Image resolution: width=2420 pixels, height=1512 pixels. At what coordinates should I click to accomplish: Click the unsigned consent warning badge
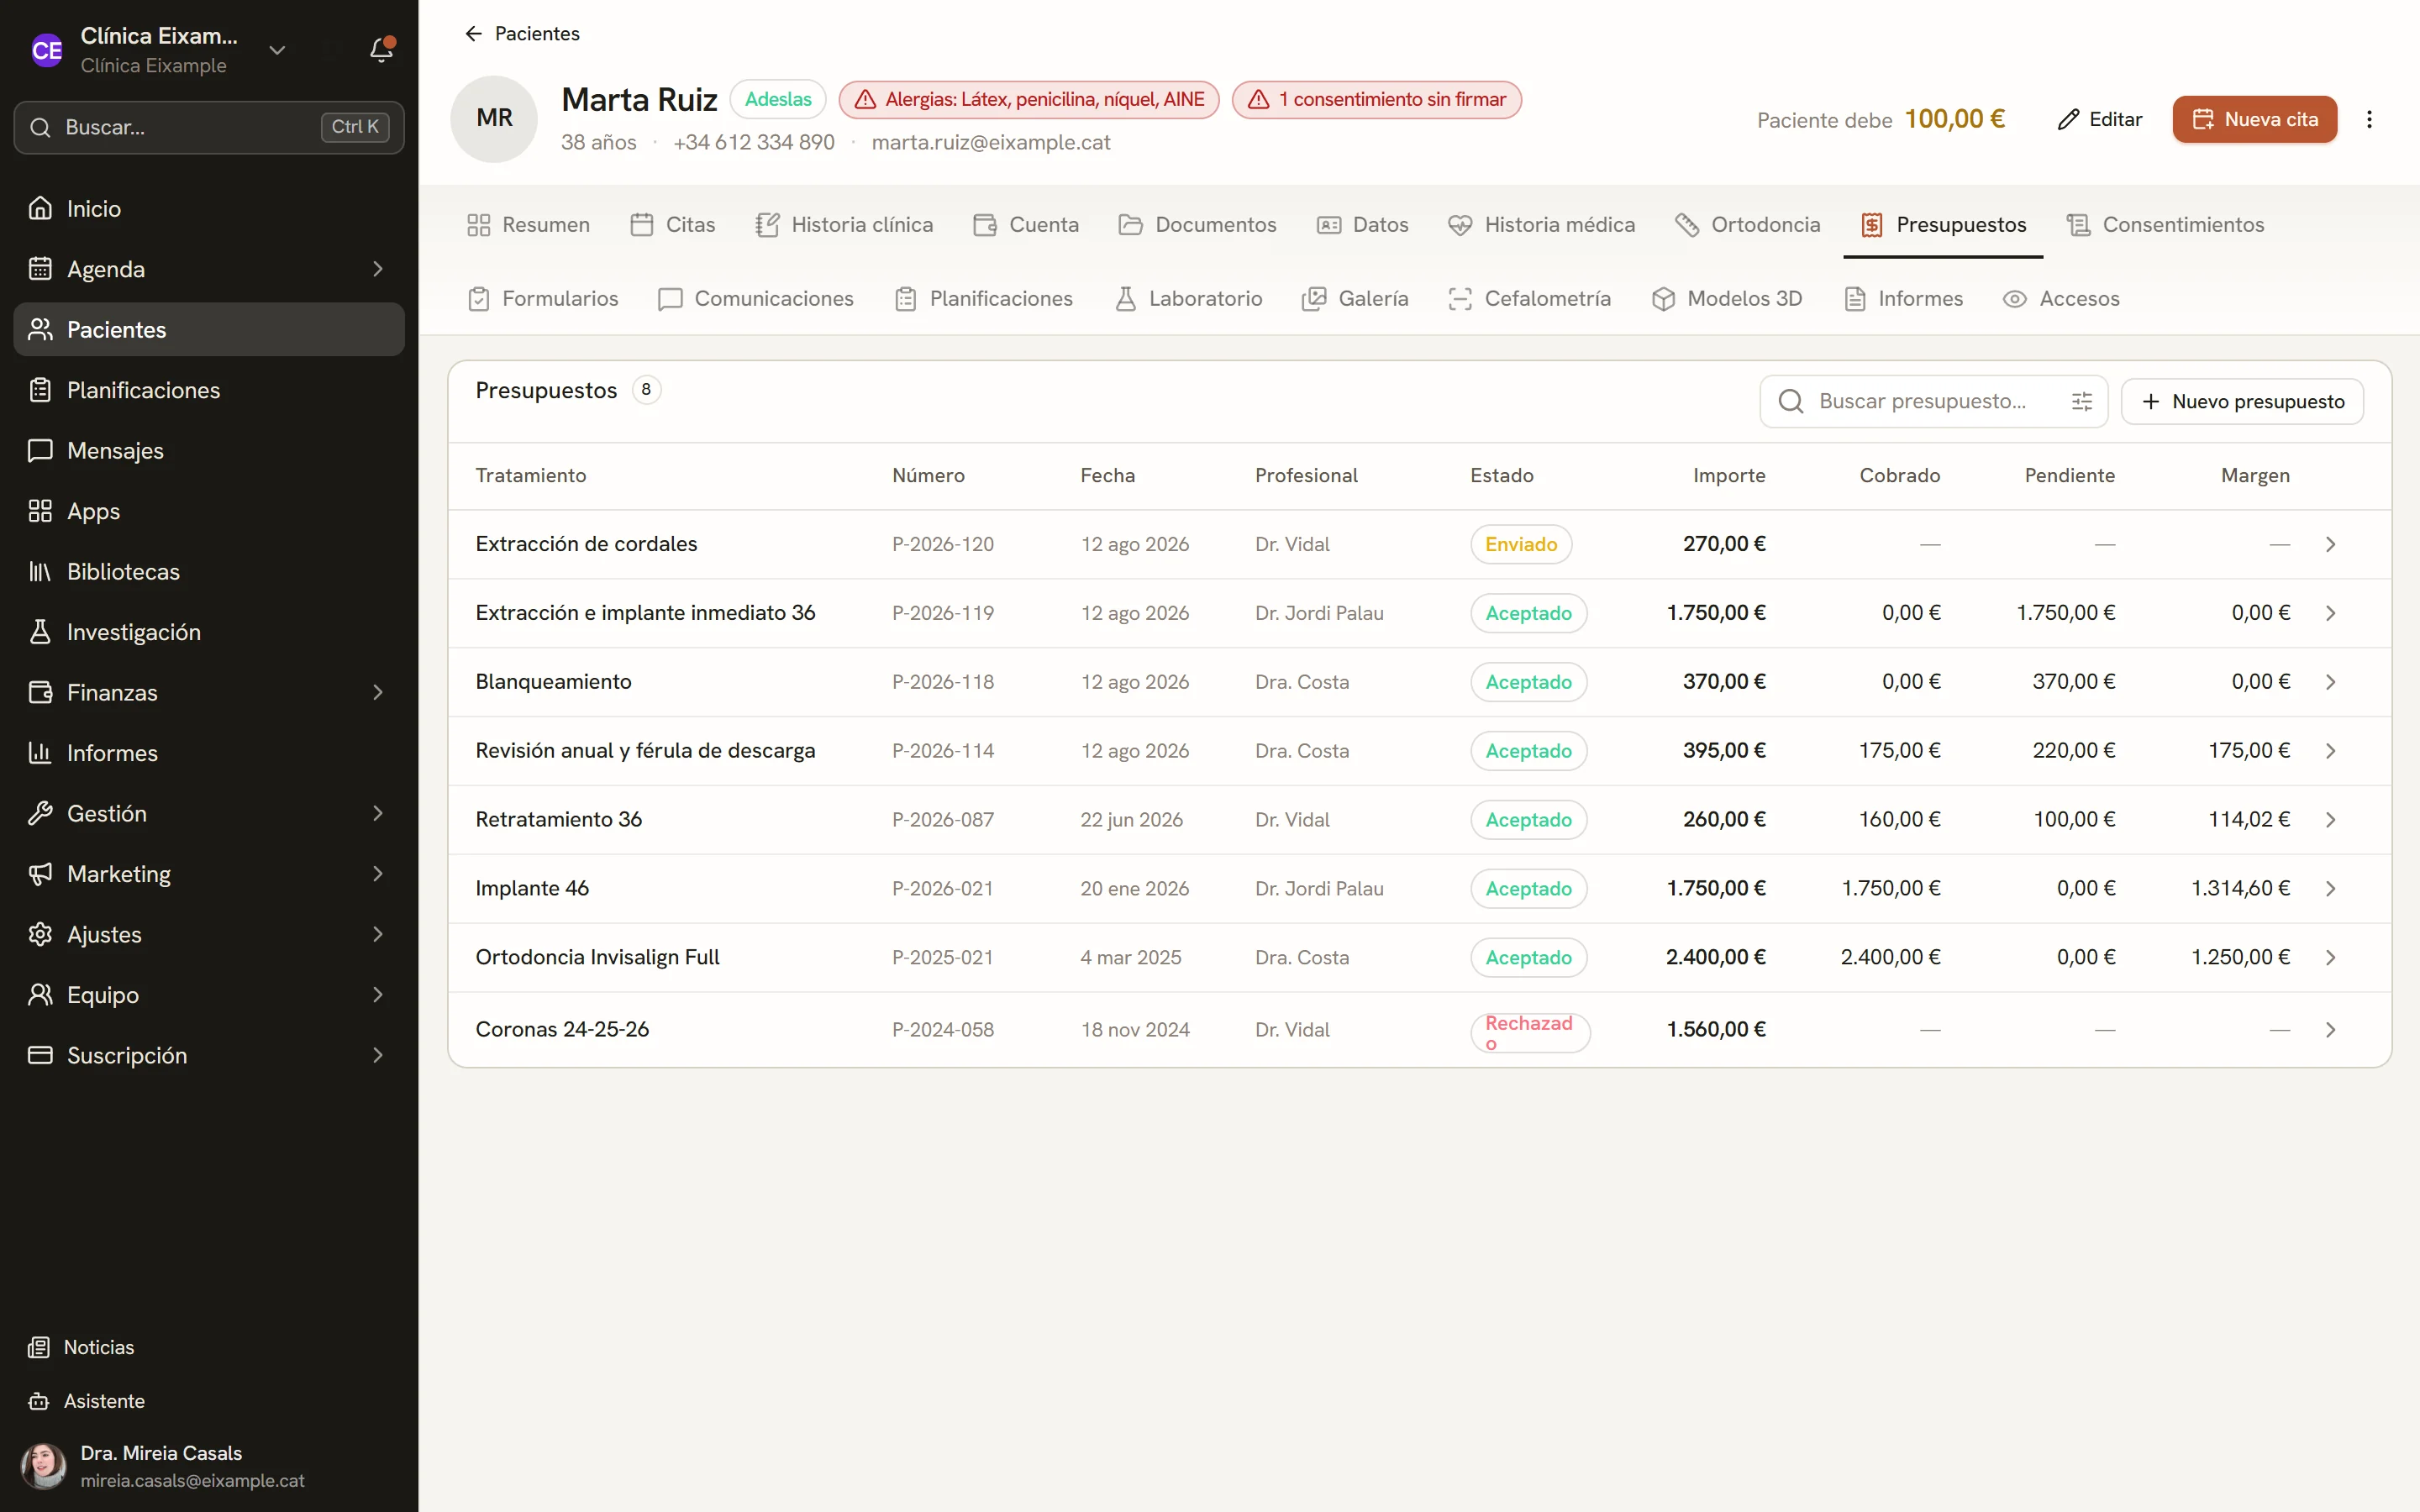(1376, 99)
